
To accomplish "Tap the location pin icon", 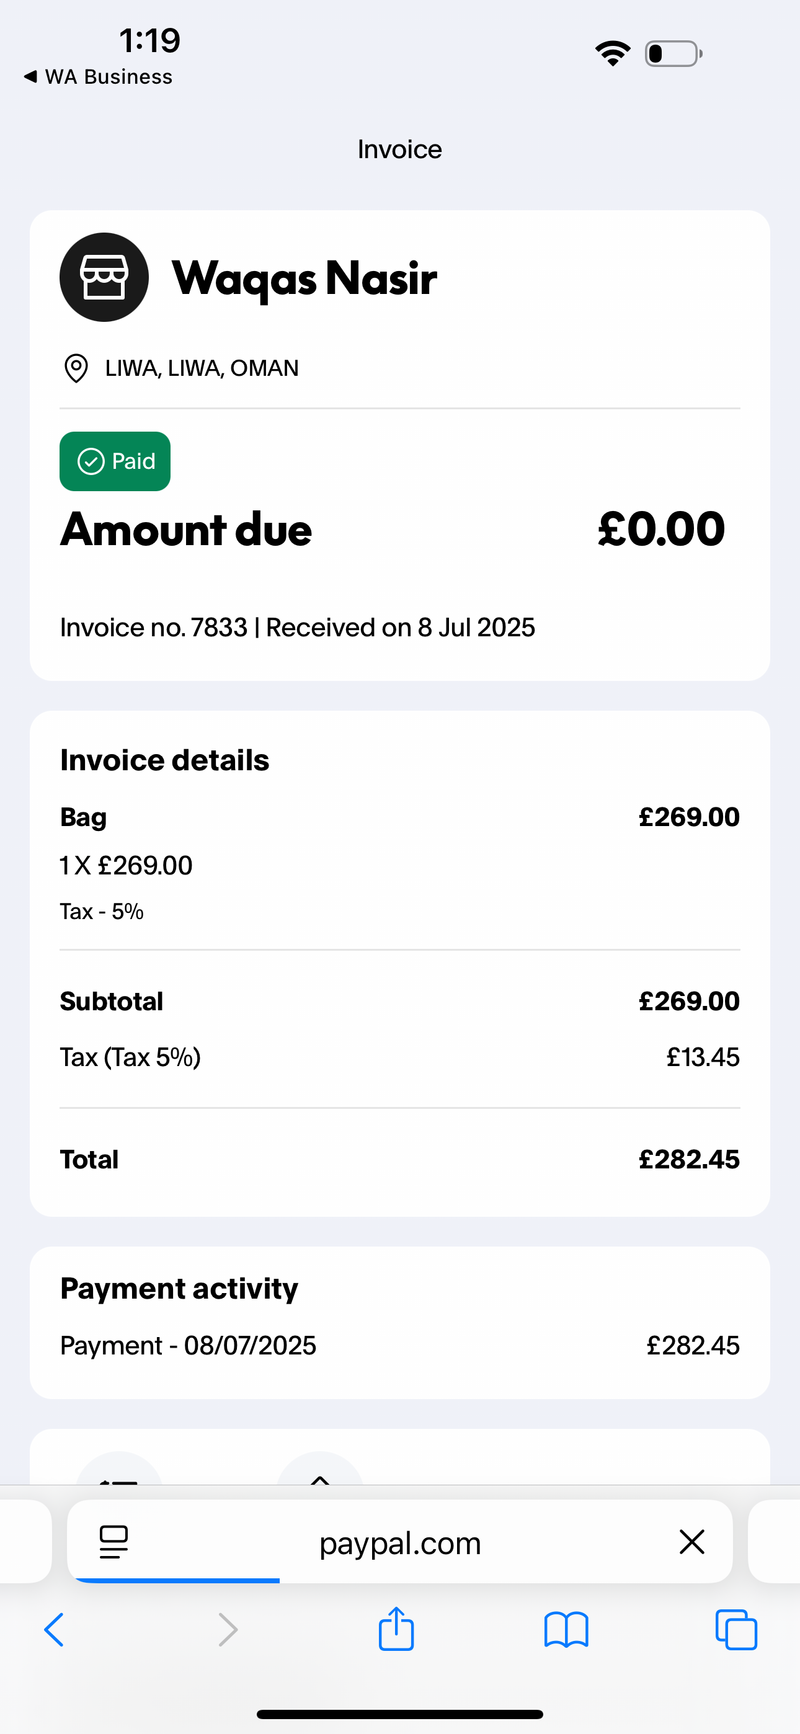I will (75, 368).
